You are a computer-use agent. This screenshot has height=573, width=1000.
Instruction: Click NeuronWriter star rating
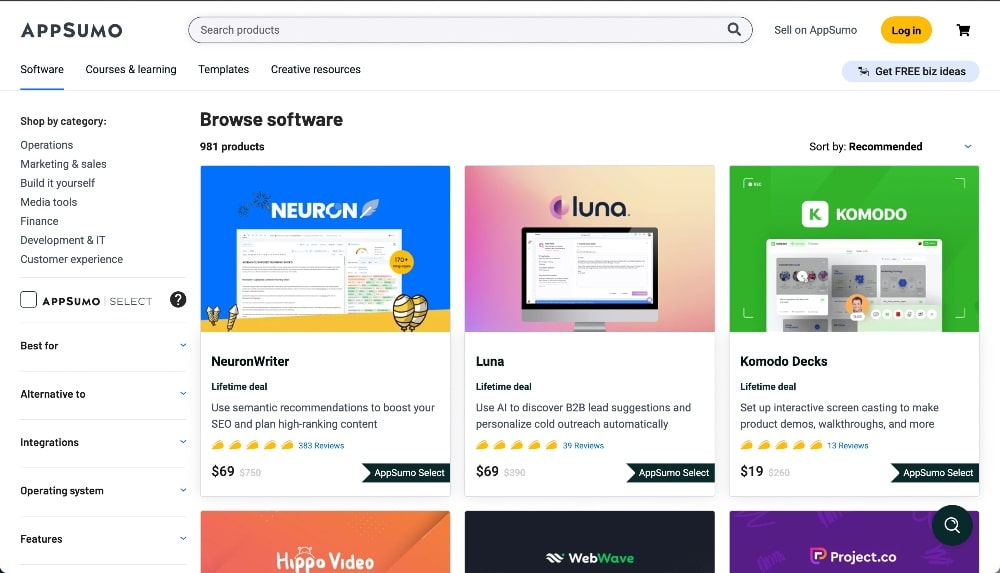click(x=253, y=445)
